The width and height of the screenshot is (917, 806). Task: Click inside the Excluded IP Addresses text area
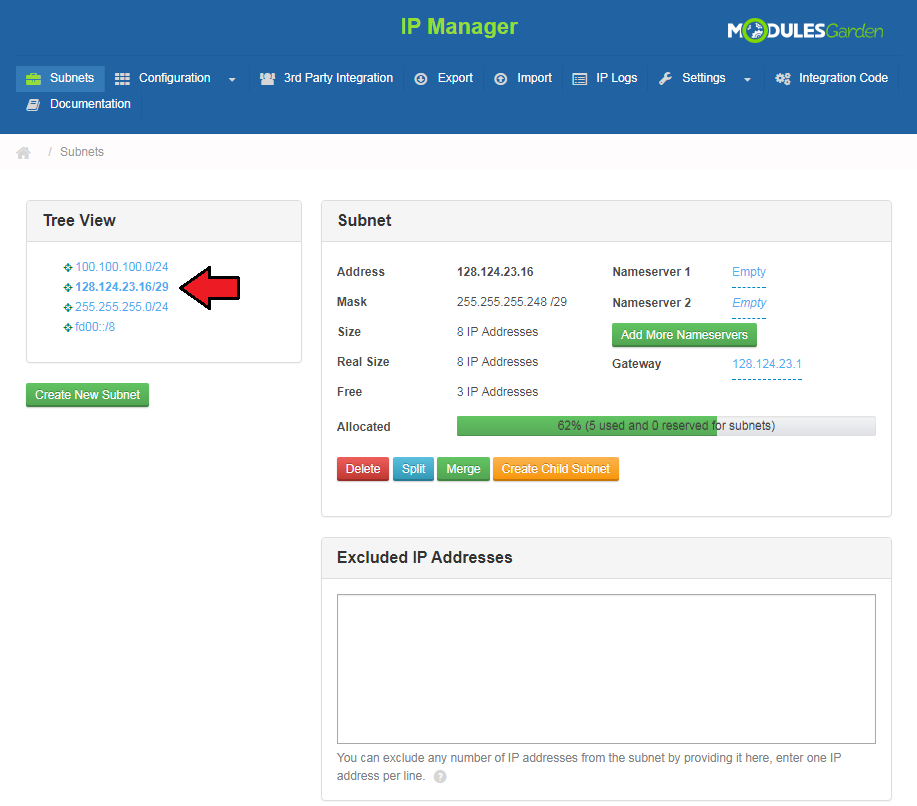(606, 668)
